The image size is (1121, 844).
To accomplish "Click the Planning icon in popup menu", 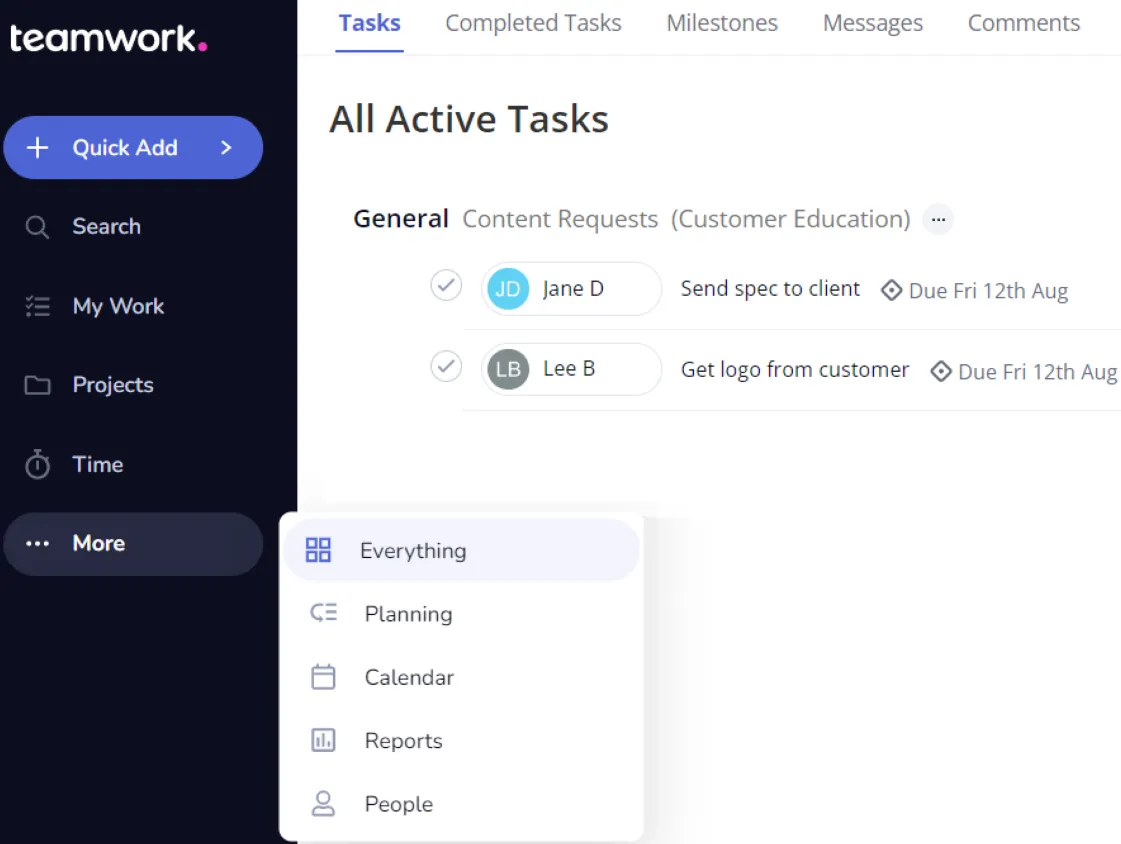I will pos(323,613).
